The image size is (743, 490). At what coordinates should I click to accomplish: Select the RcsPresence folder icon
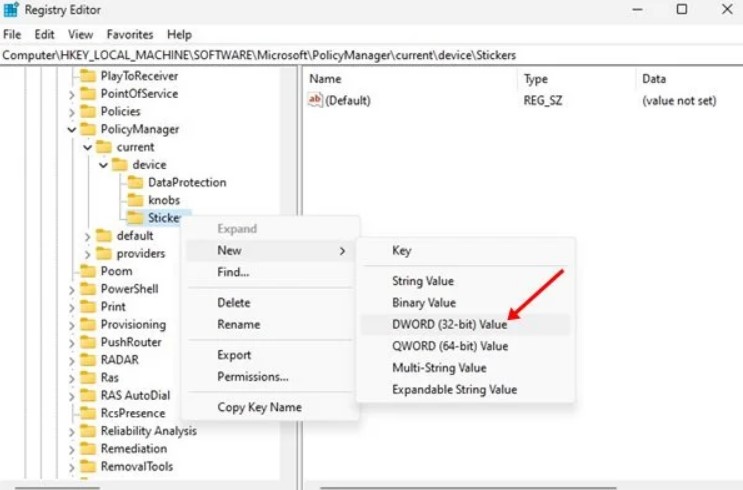coord(88,413)
